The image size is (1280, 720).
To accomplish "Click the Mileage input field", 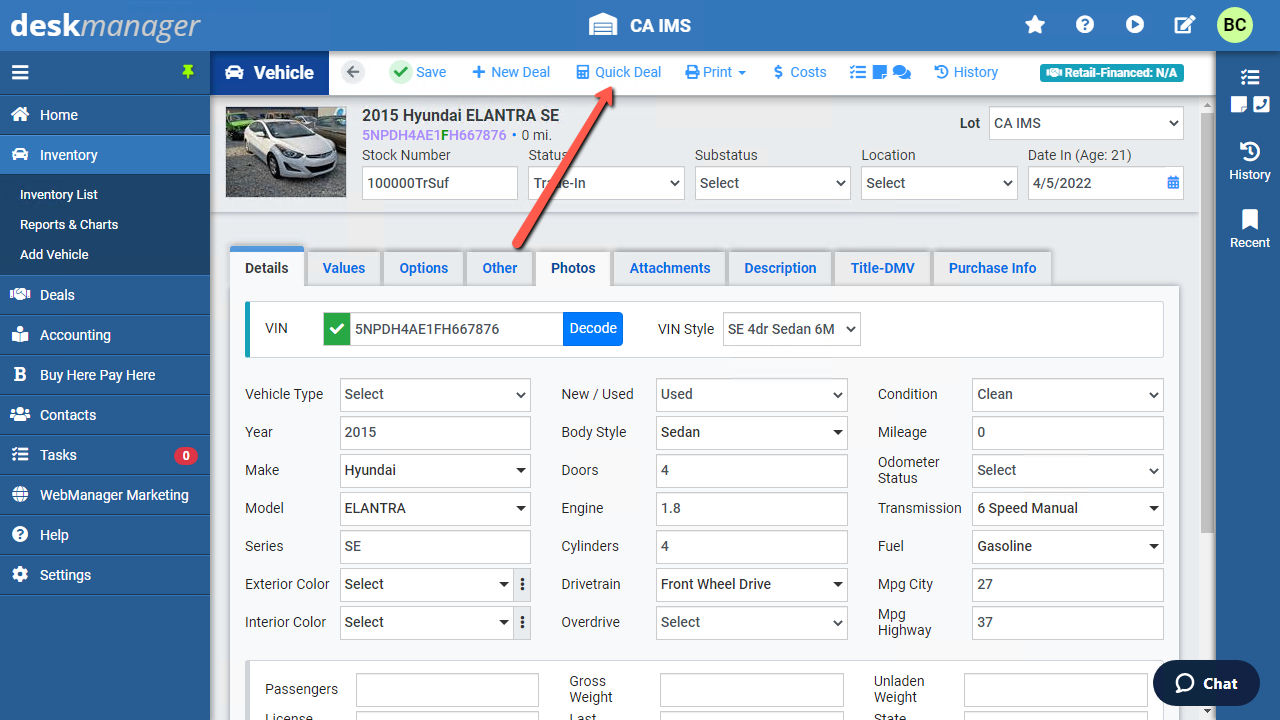I will [x=1068, y=432].
